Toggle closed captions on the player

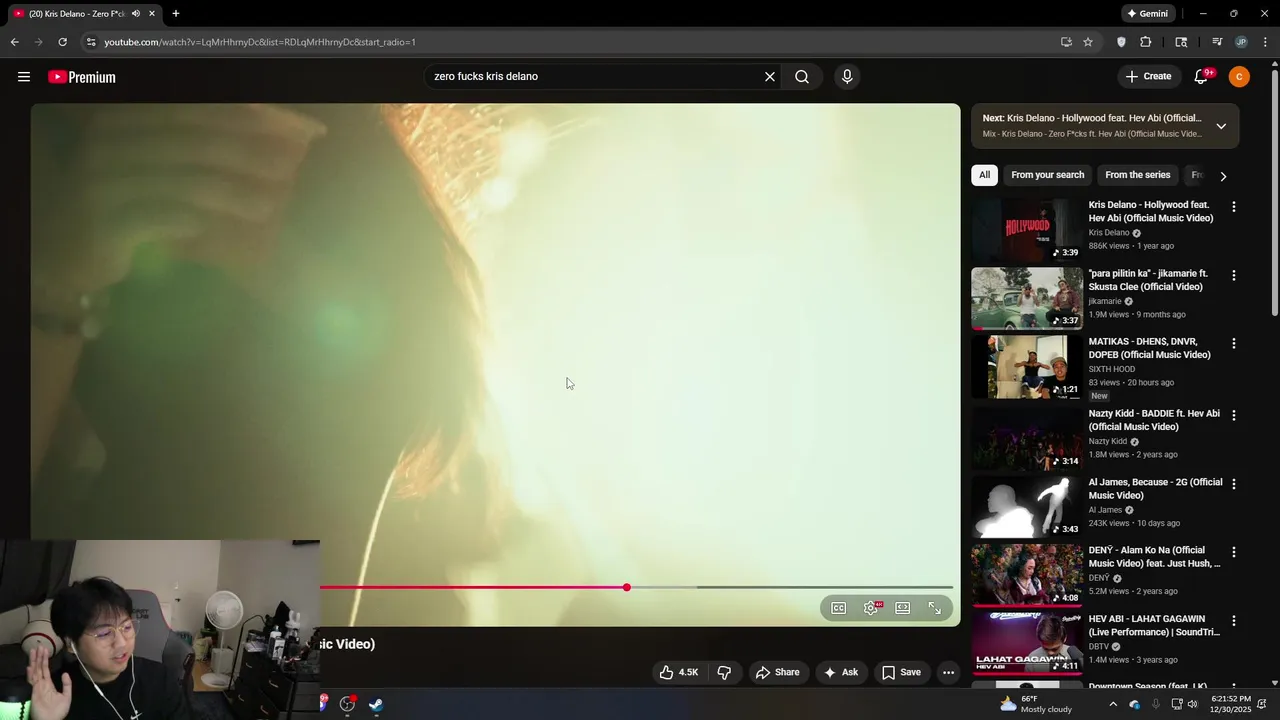point(839,608)
